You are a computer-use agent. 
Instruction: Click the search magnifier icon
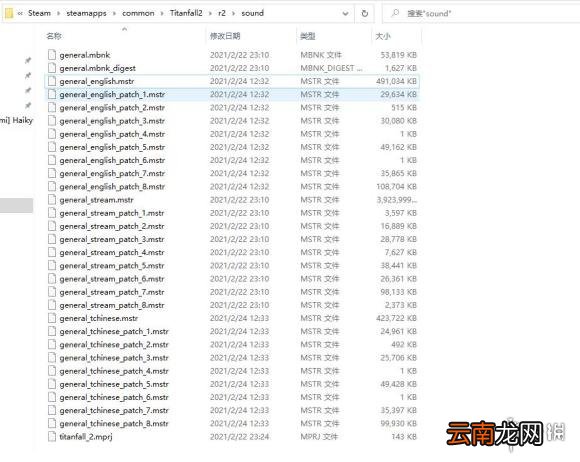pos(395,13)
